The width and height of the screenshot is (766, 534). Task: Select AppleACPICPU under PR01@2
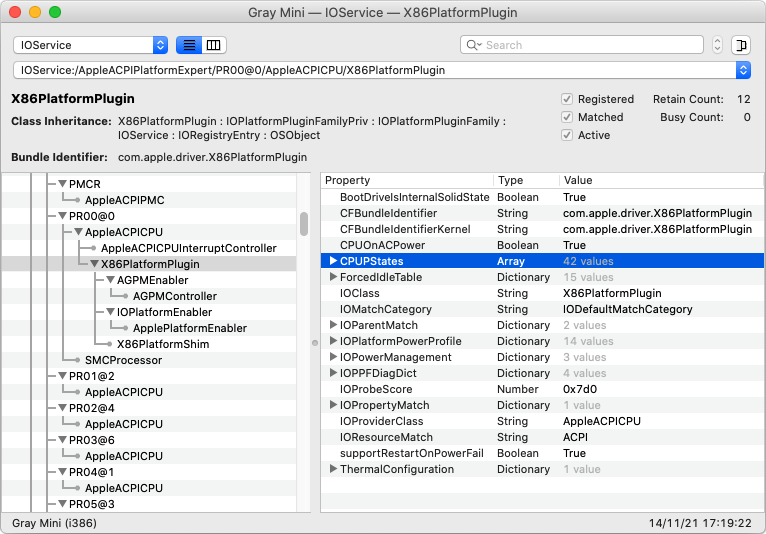coord(124,392)
